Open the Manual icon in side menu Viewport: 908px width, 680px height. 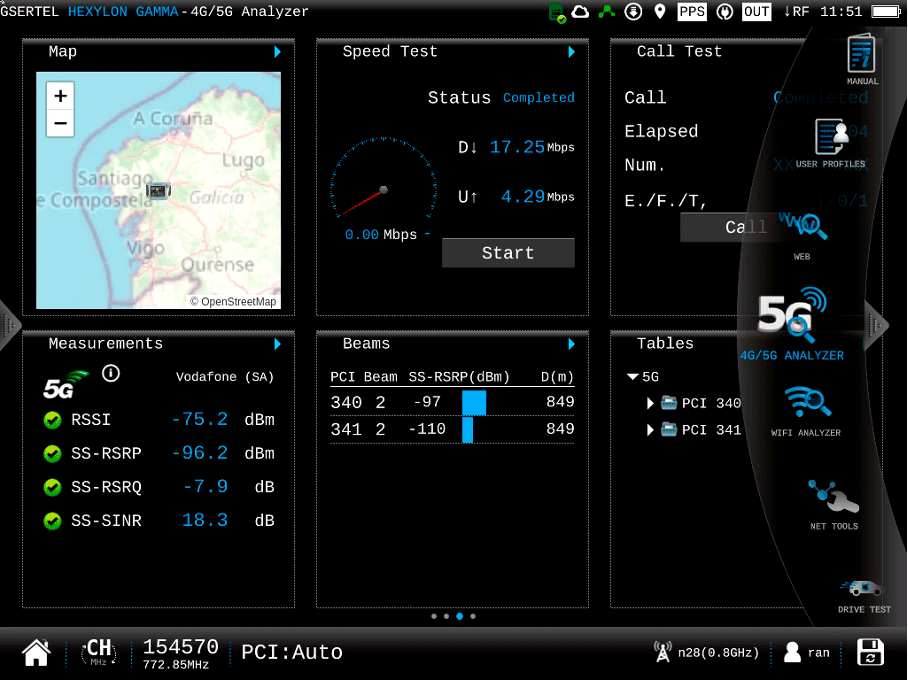(861, 55)
